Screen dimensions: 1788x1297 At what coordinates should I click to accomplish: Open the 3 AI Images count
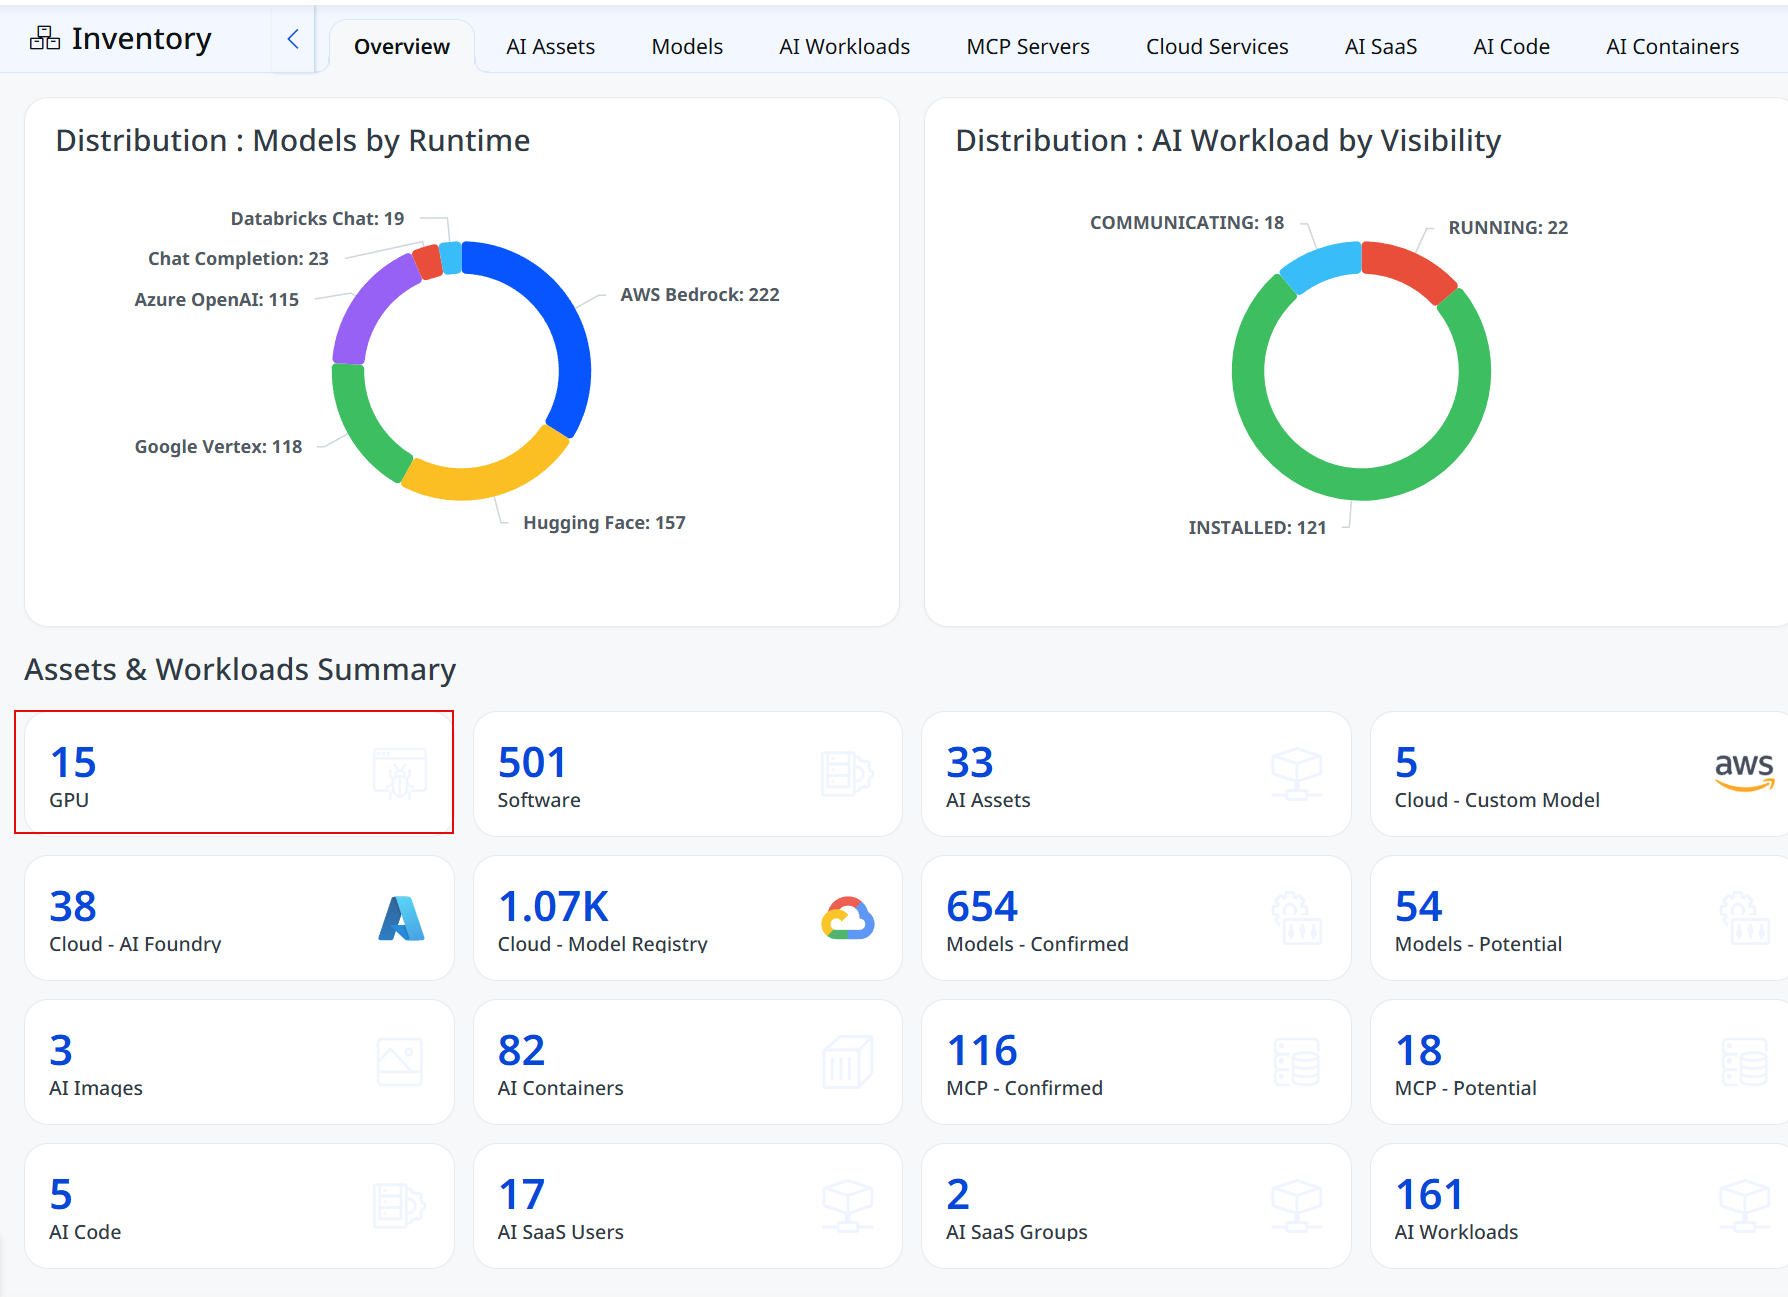pyautogui.click(x=61, y=1051)
